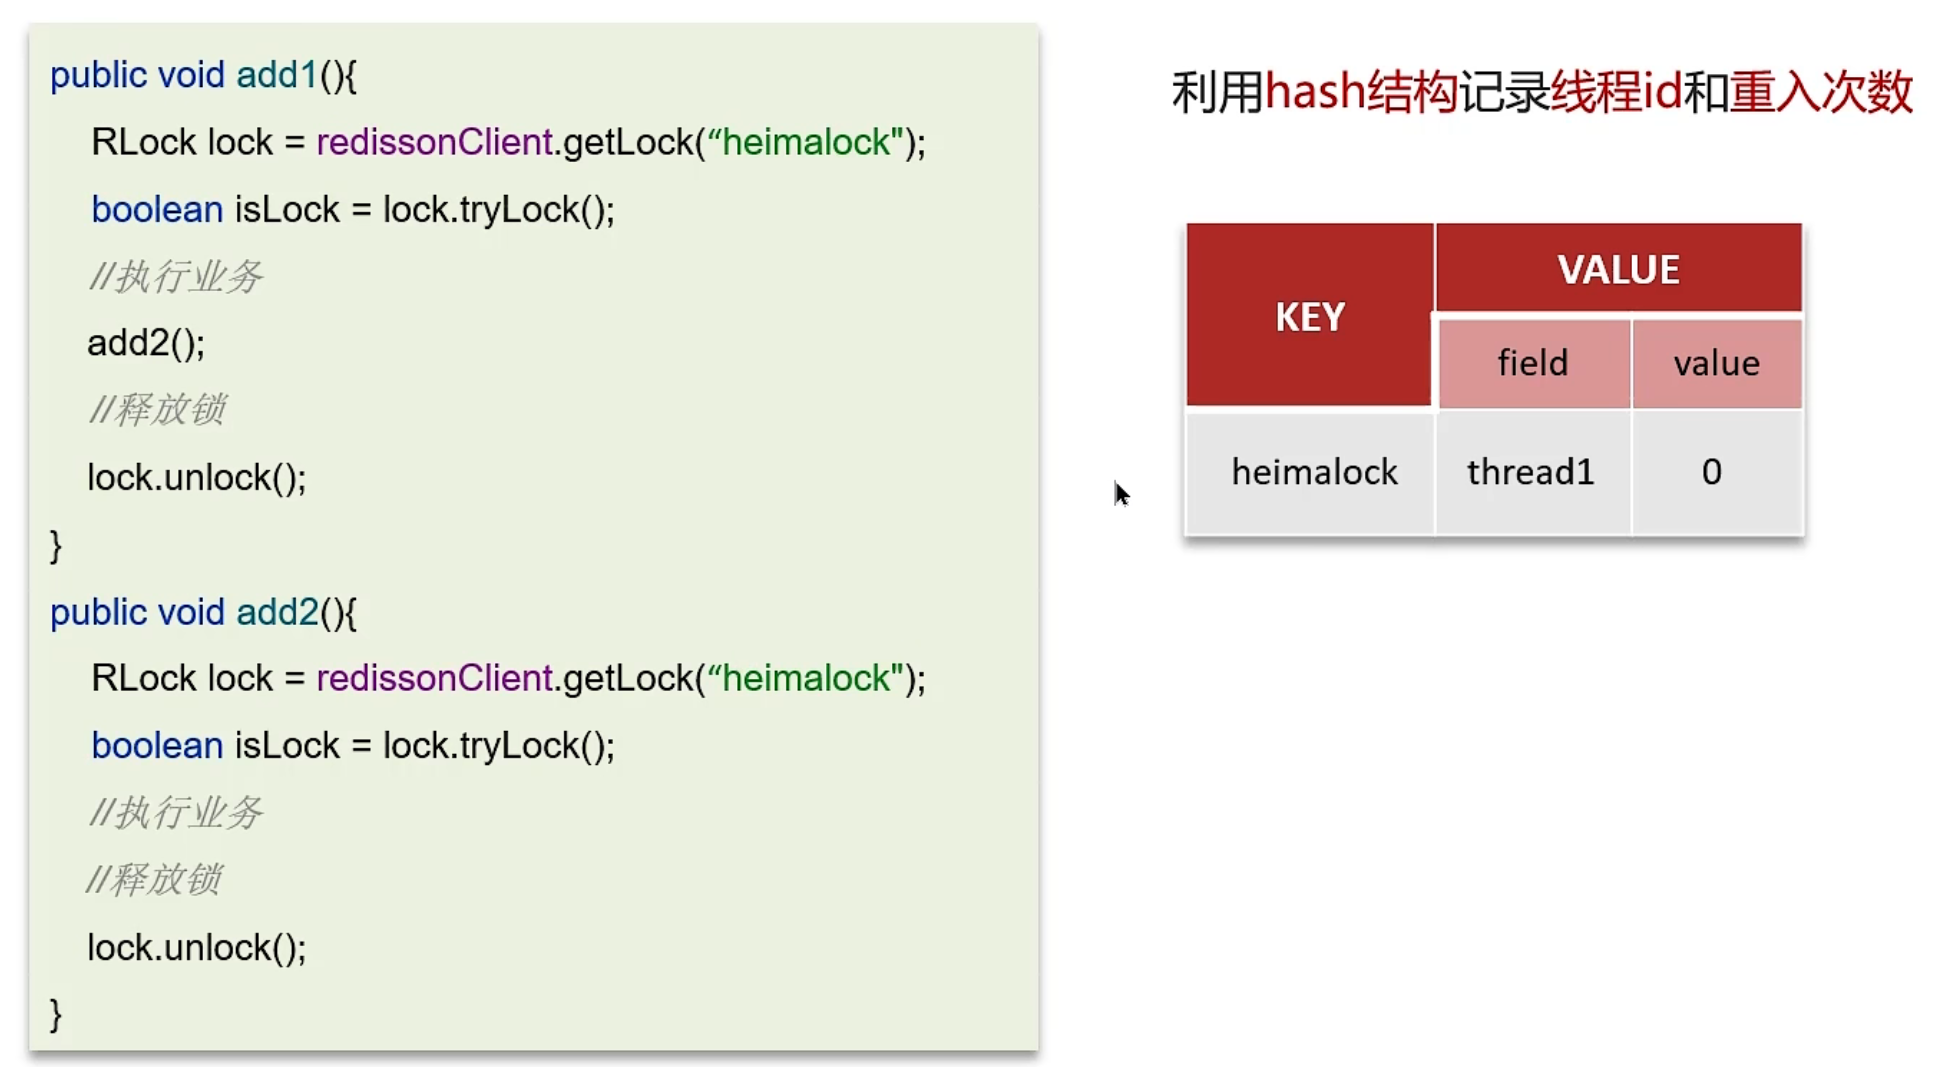The height and width of the screenshot is (1067, 1933).
Task: Click the //释放锁 comment in add2
Action: click(154, 880)
